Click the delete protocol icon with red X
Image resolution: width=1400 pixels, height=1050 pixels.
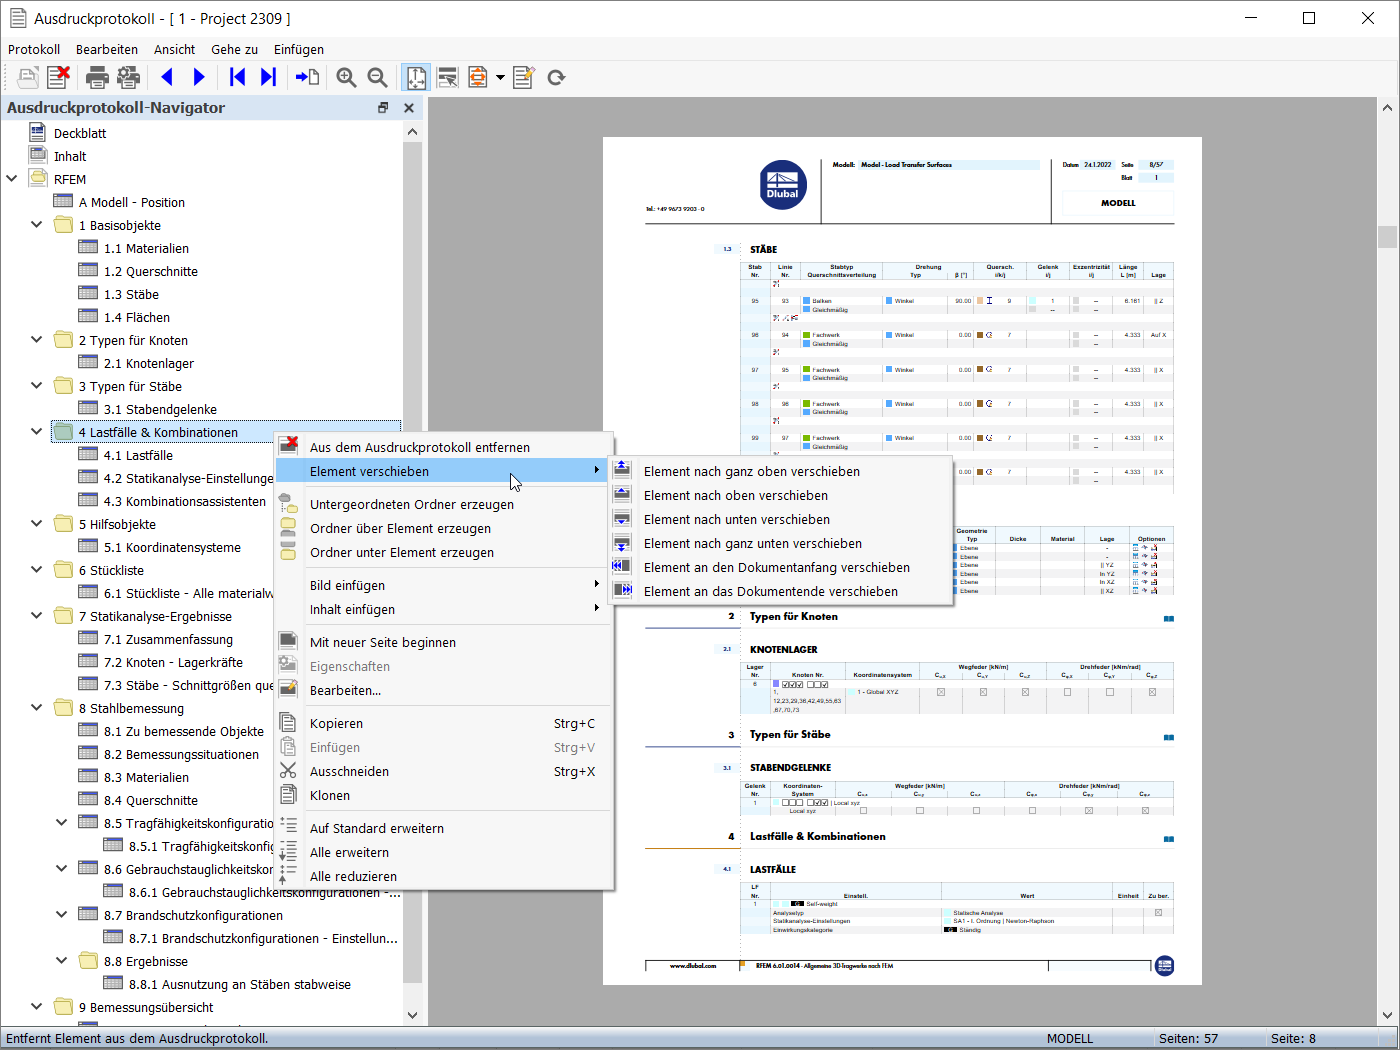point(58,77)
